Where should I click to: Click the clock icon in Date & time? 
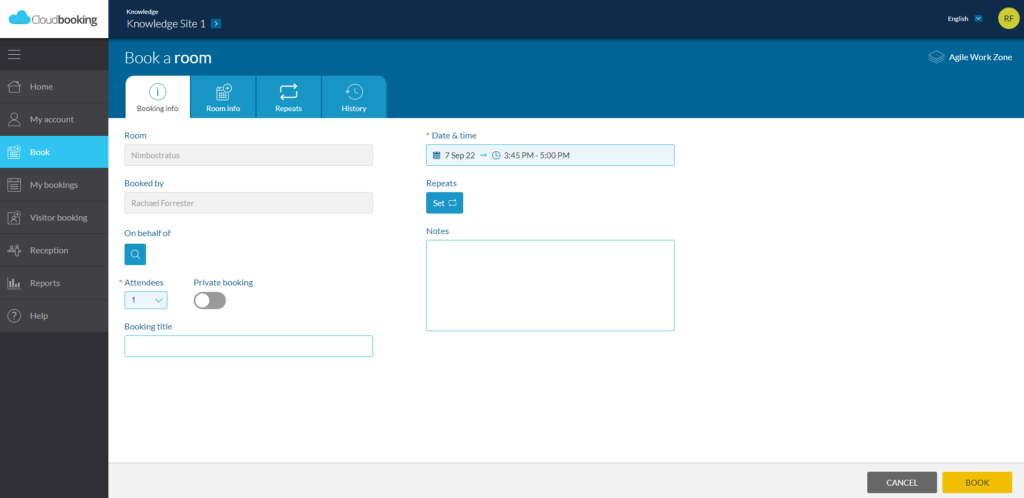pos(496,155)
